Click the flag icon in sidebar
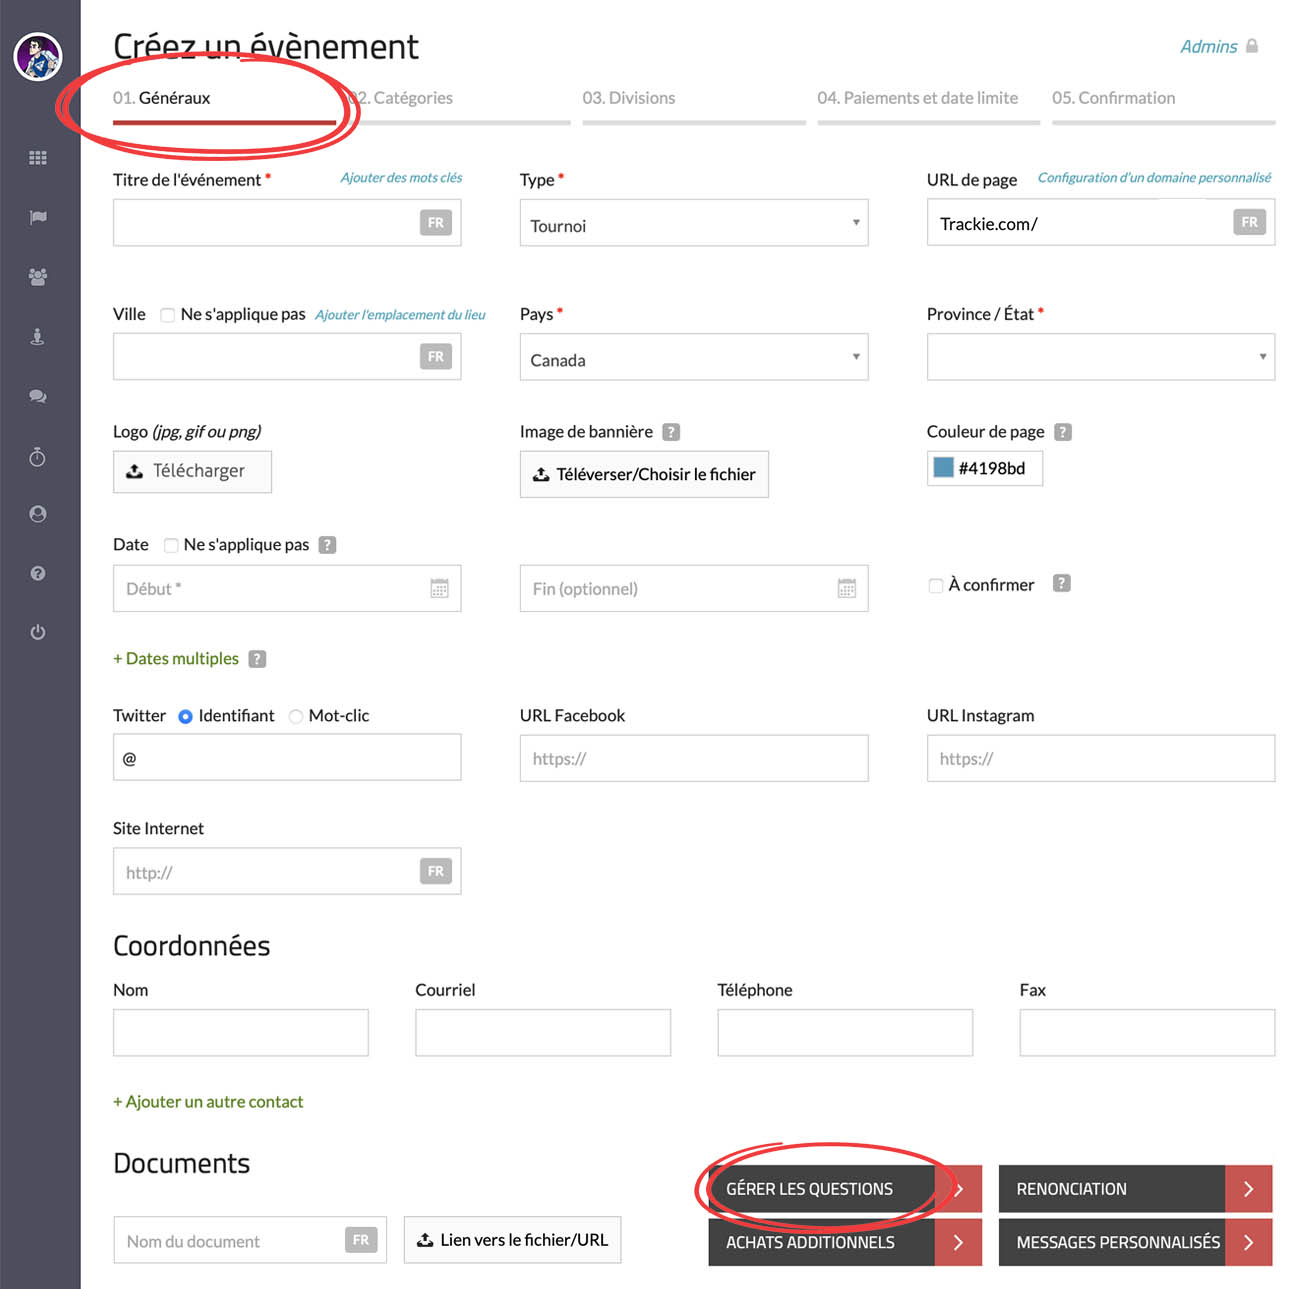 pyautogui.click(x=38, y=217)
